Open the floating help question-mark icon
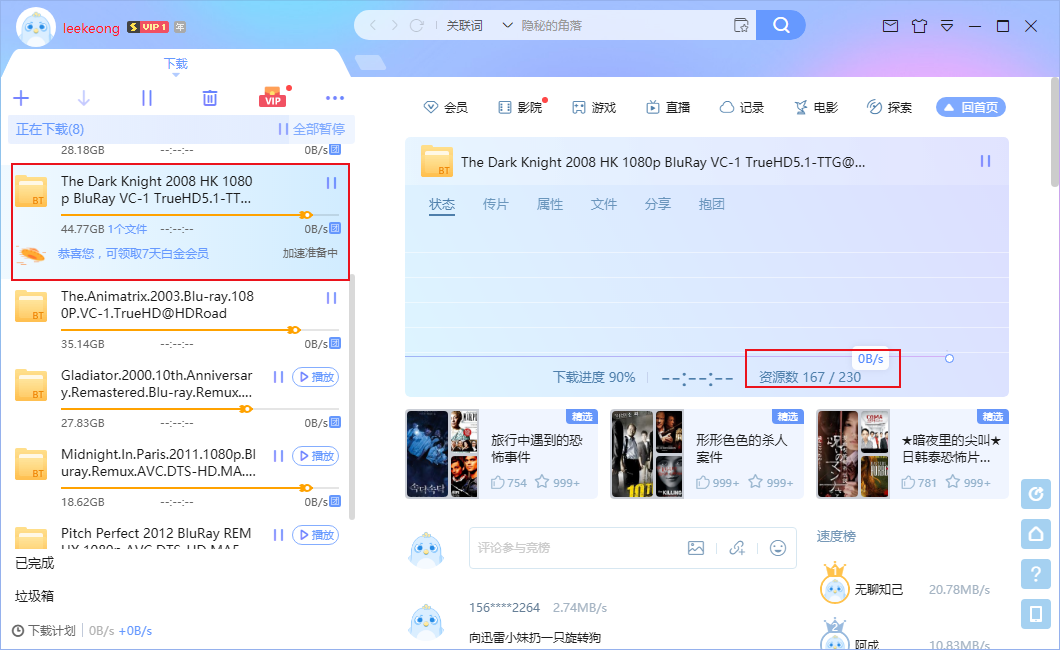Image resolution: width=1060 pixels, height=650 pixels. 1036,574
